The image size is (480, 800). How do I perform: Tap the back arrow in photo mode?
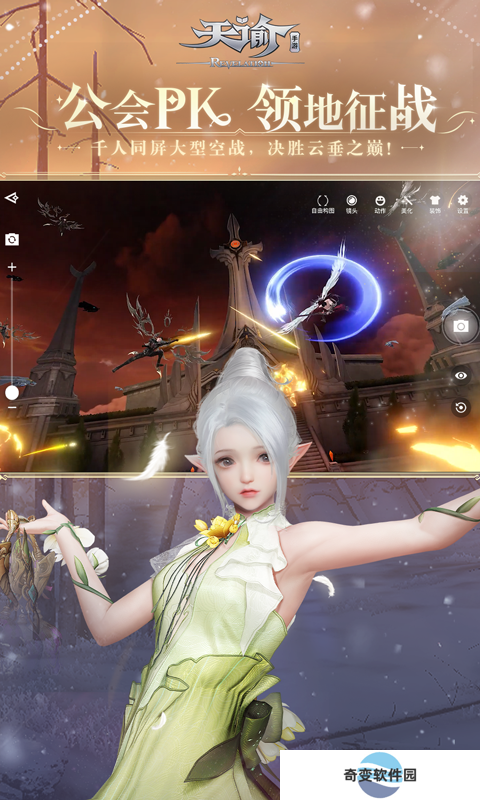[12, 198]
